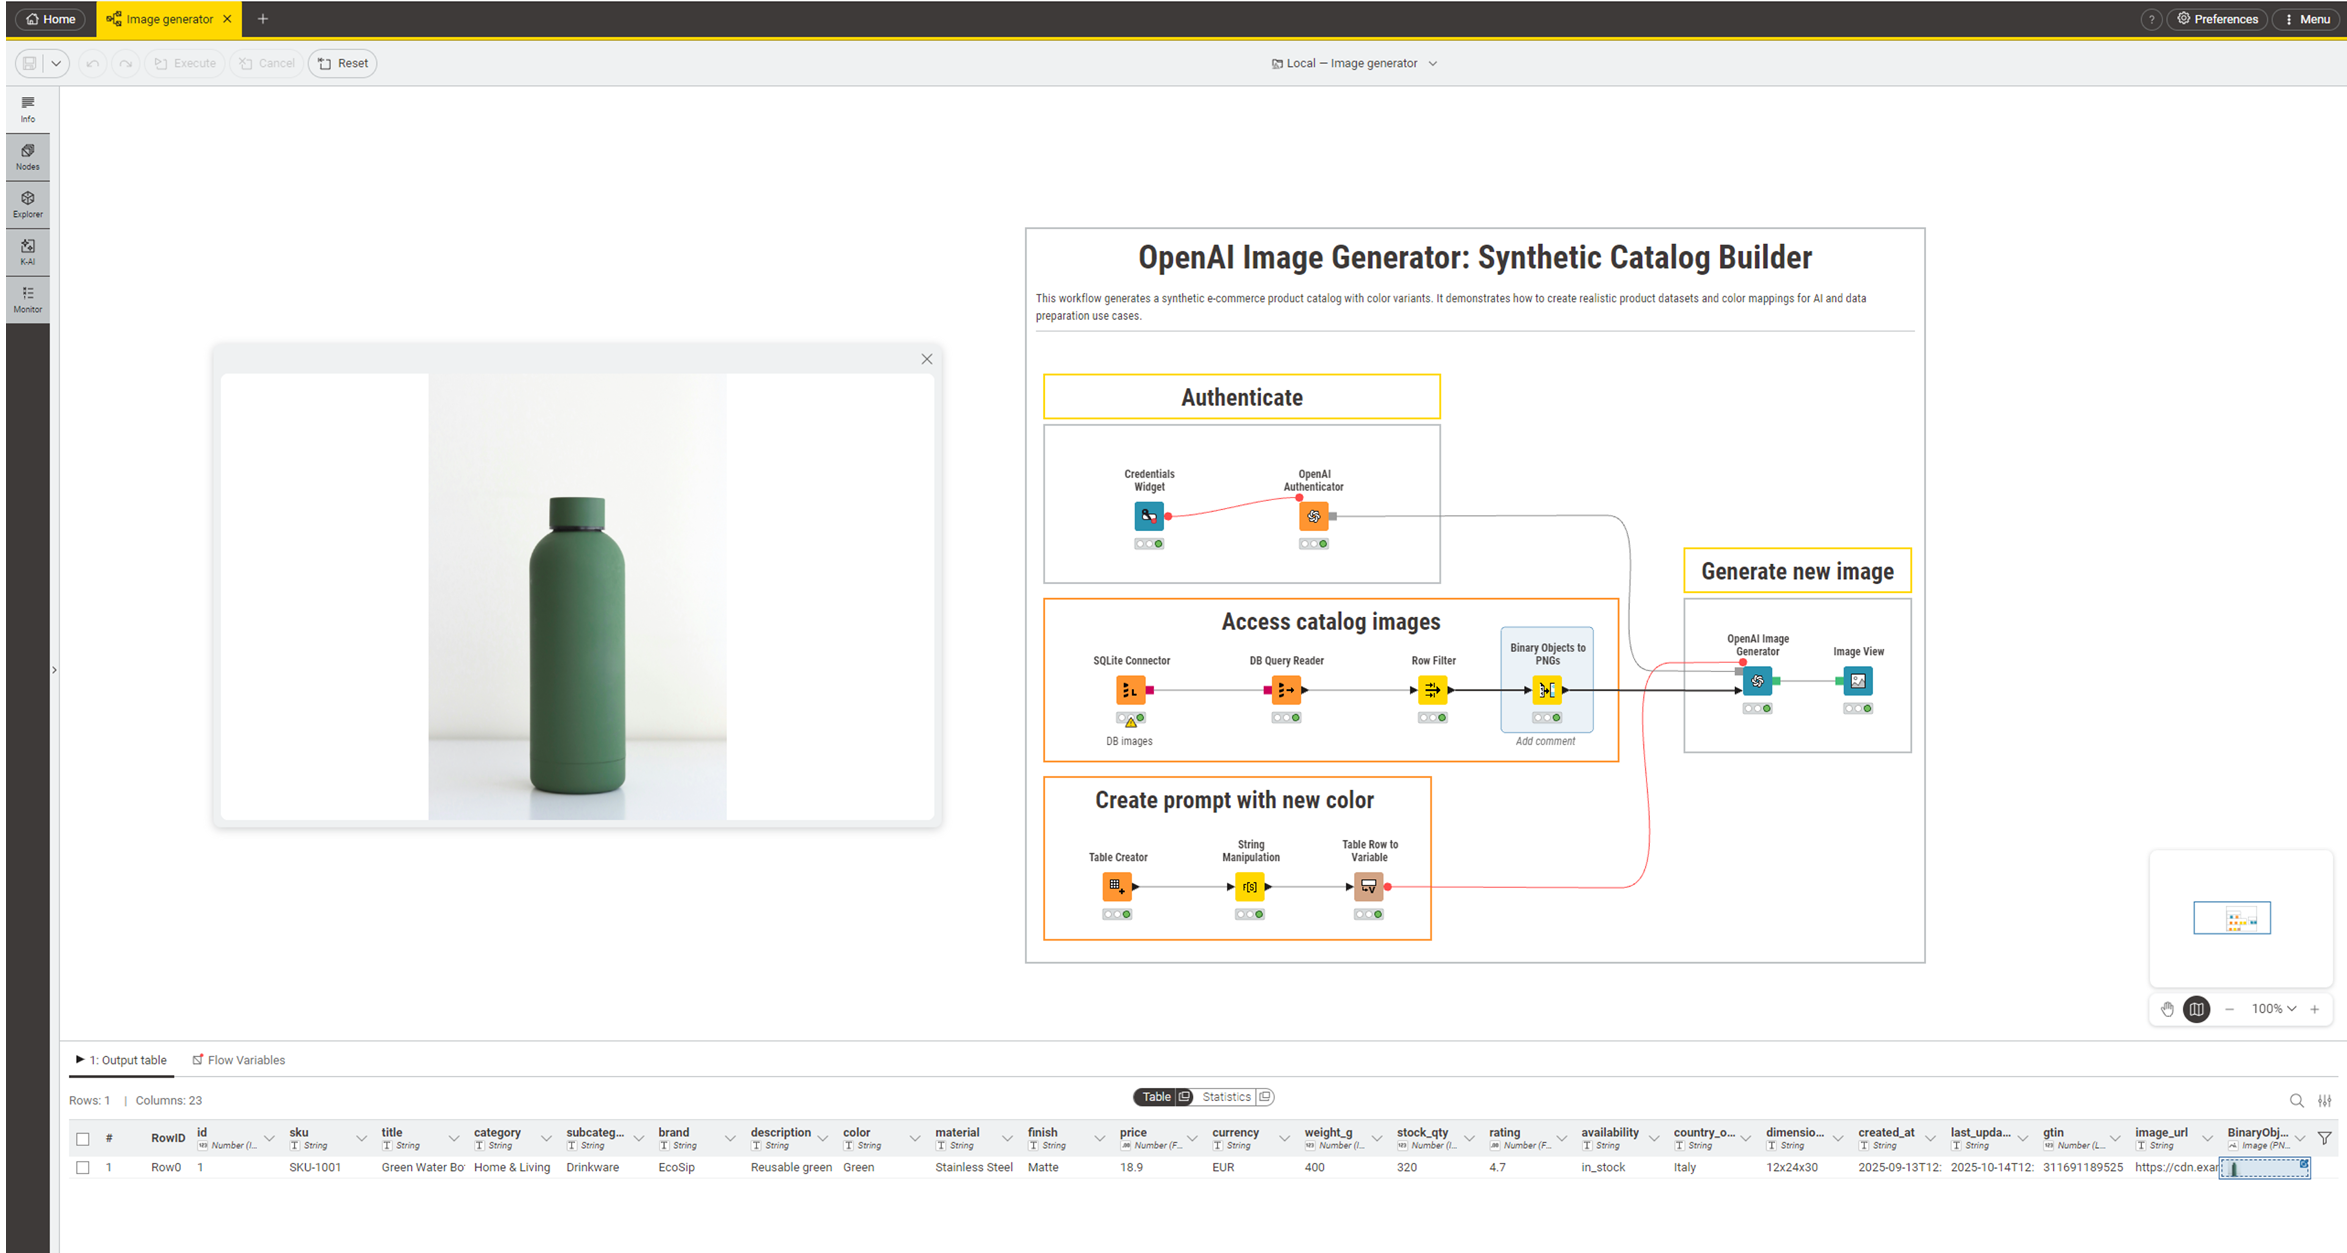
Task: Expand the Local — Image generator breadcrumb dropdown
Action: pos(1433,63)
